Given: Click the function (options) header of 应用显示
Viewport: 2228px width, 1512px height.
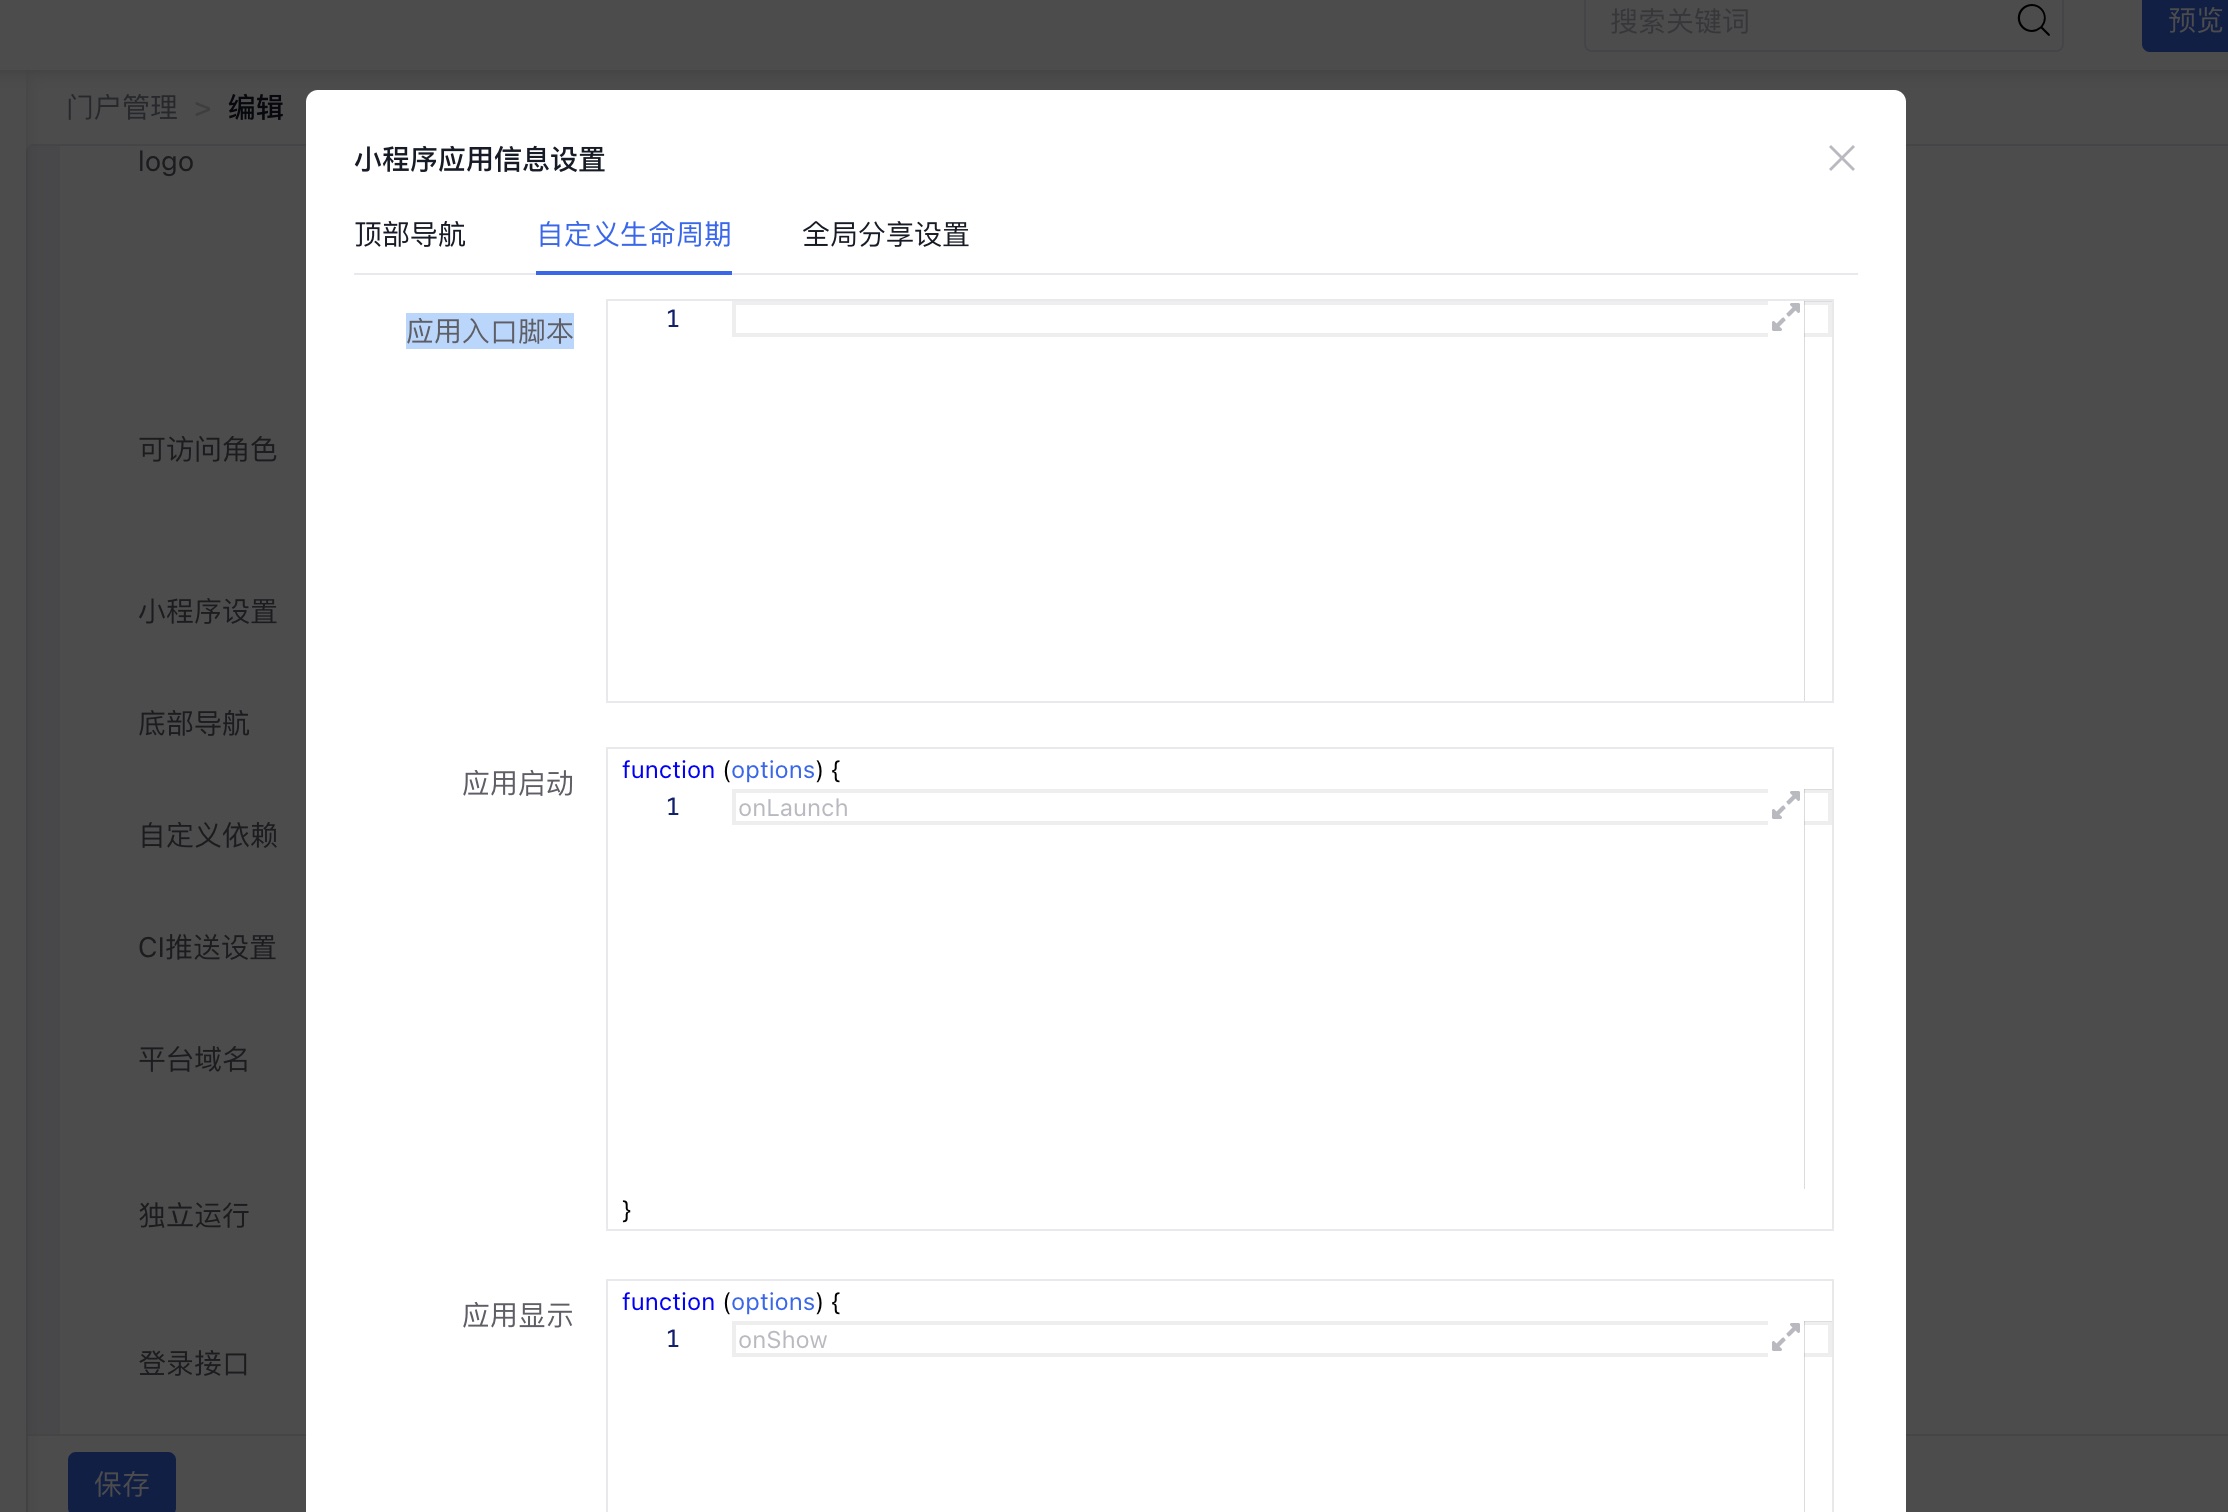Looking at the screenshot, I should tap(731, 1302).
